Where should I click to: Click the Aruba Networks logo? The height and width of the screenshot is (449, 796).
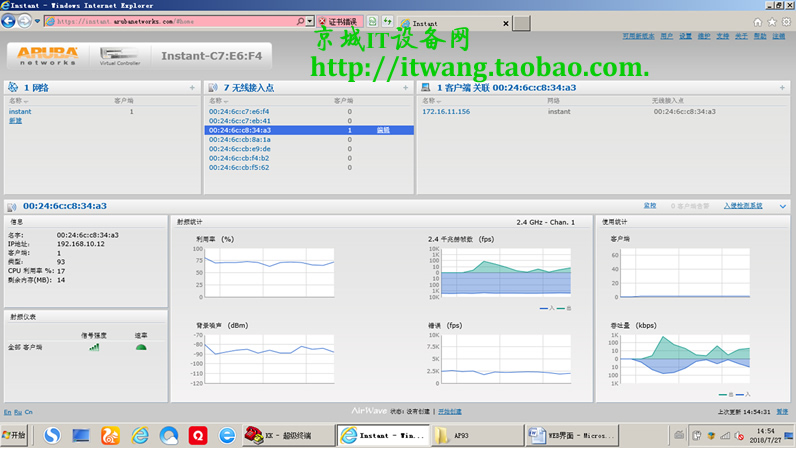pos(48,55)
